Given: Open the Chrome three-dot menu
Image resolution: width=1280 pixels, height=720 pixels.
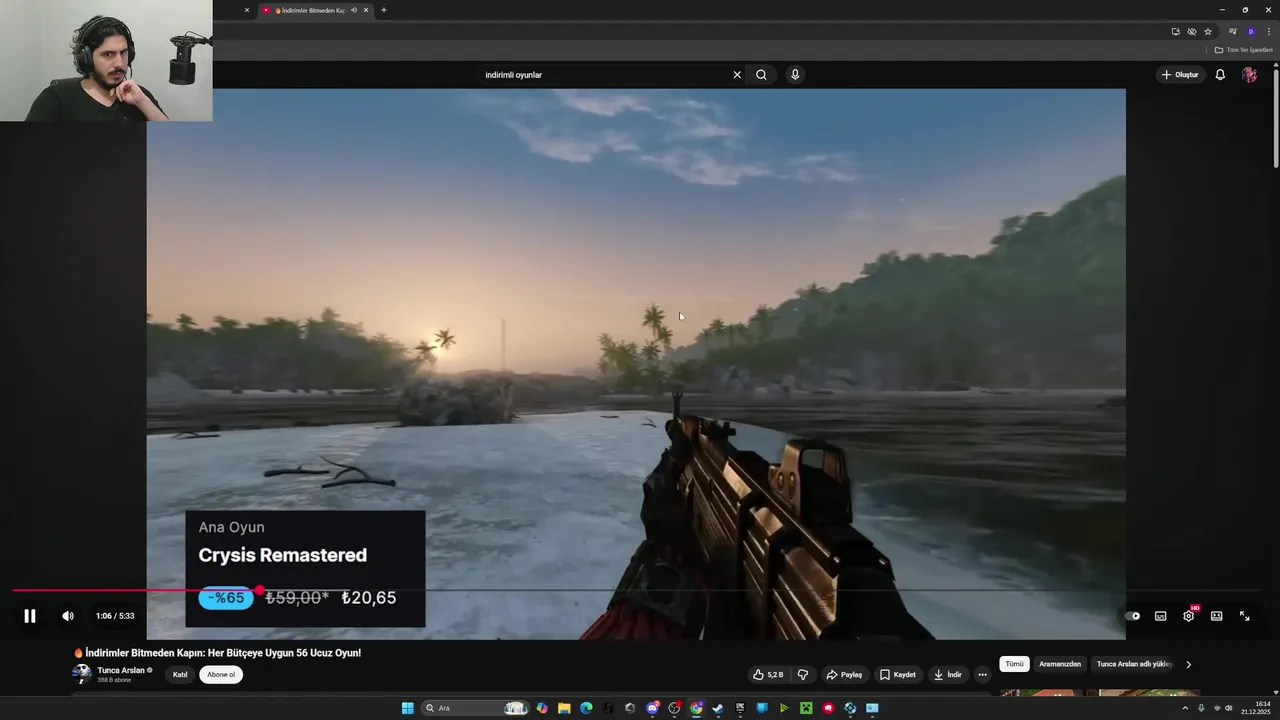Looking at the screenshot, I should pyautogui.click(x=1269, y=32).
